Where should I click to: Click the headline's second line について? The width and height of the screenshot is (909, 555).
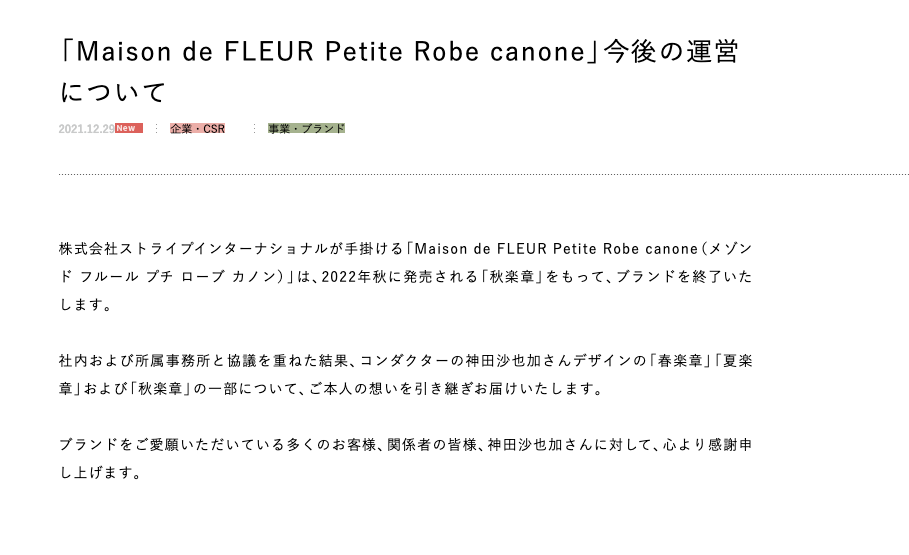[113, 92]
